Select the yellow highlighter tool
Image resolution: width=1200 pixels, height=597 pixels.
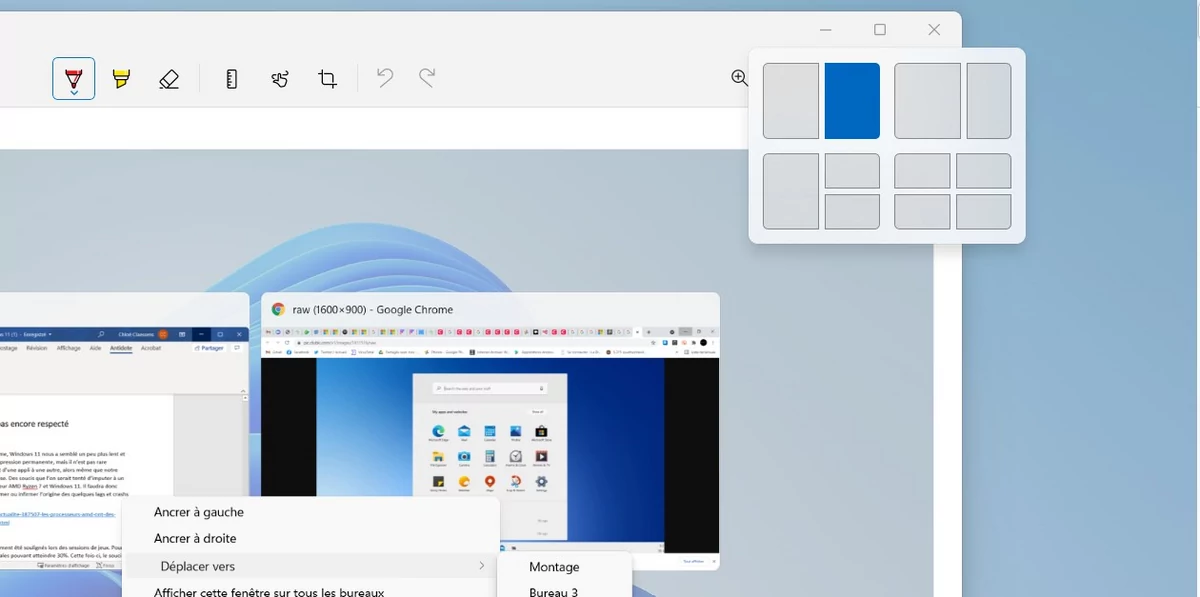121,78
